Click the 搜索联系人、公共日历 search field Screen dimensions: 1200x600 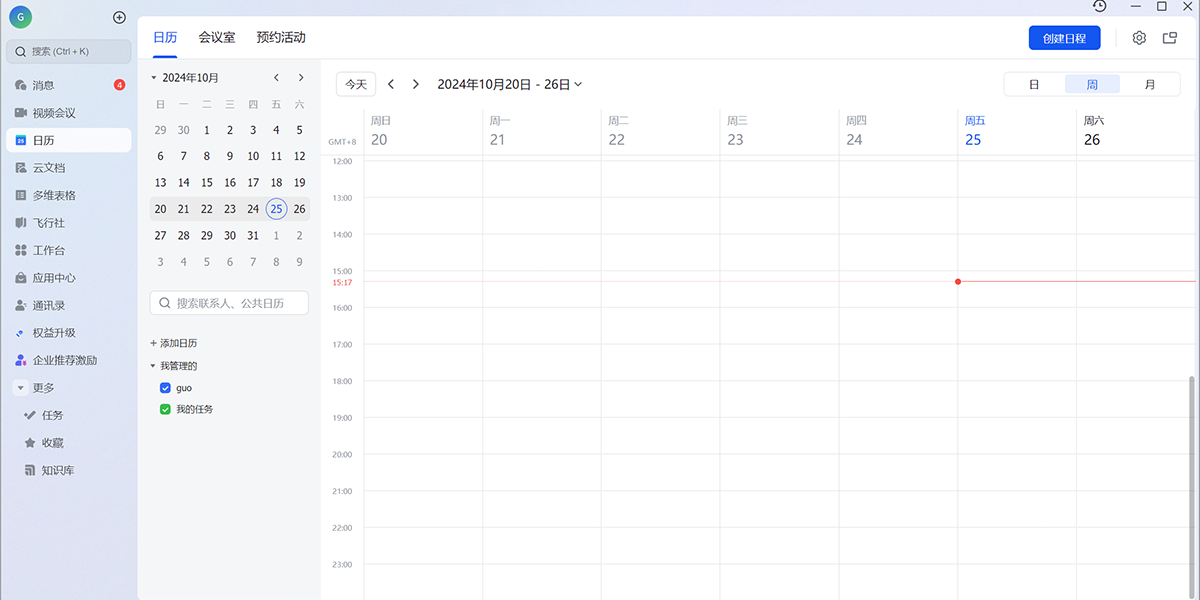coord(229,303)
